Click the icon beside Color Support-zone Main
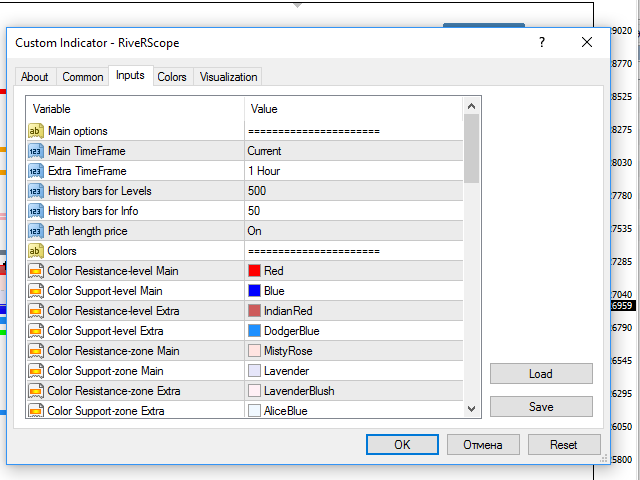Viewport: 640px width, 480px height. (35, 371)
